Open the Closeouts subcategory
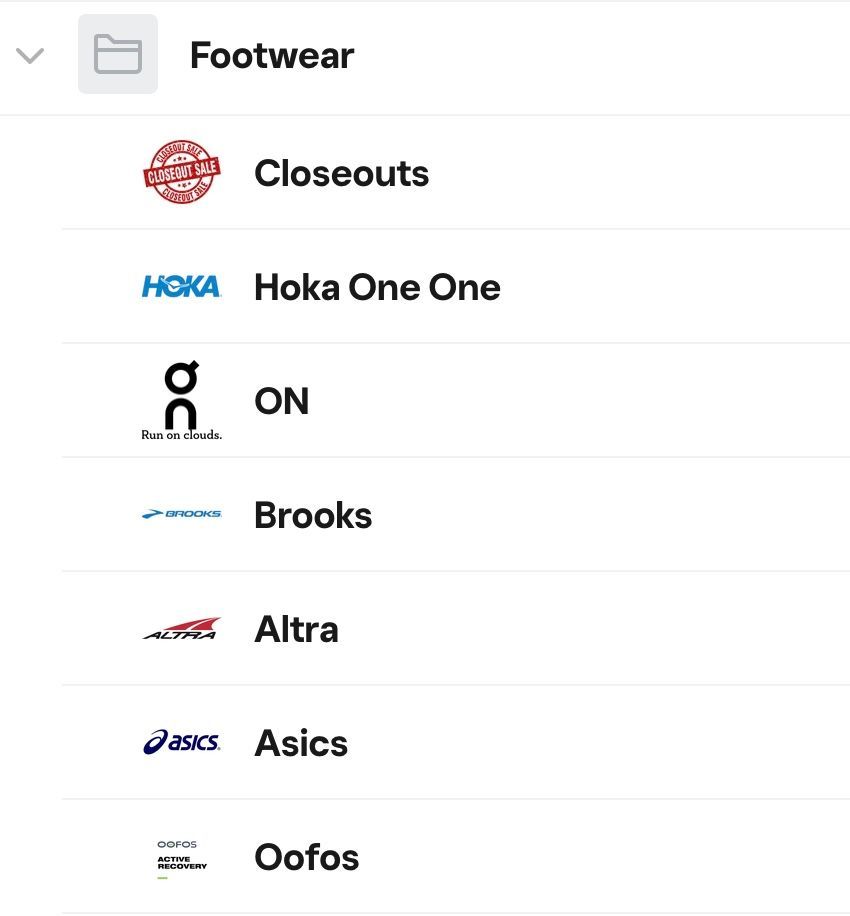The height and width of the screenshot is (916, 850). click(341, 174)
